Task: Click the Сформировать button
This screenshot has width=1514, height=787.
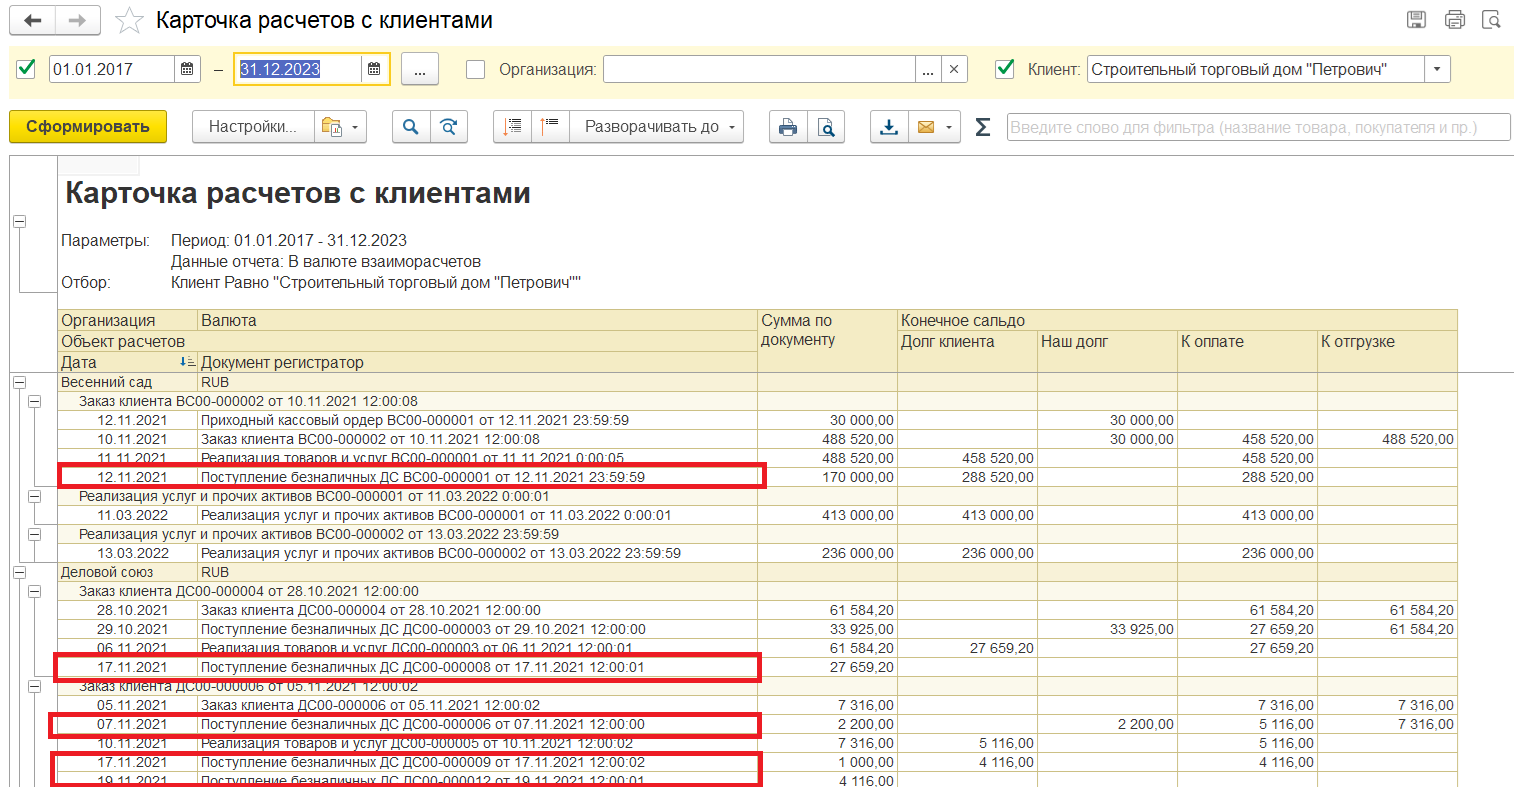Action: [x=88, y=127]
